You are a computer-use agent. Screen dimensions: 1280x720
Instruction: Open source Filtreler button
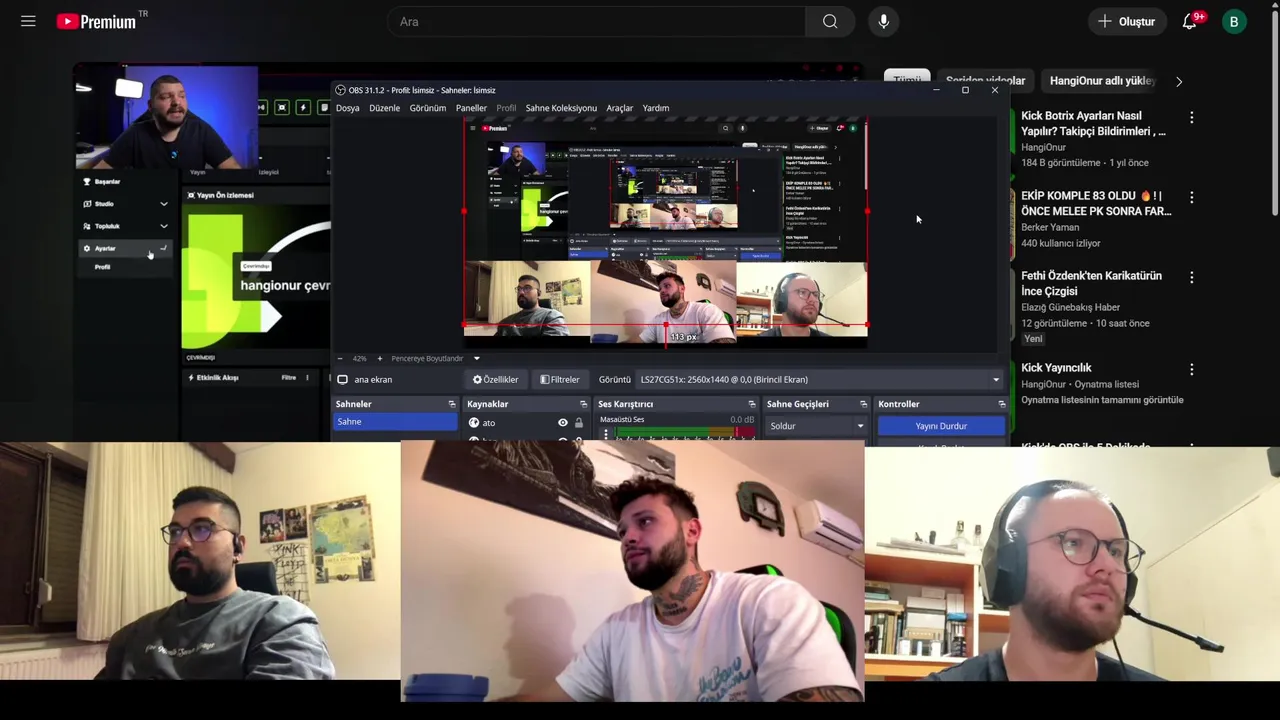560,380
